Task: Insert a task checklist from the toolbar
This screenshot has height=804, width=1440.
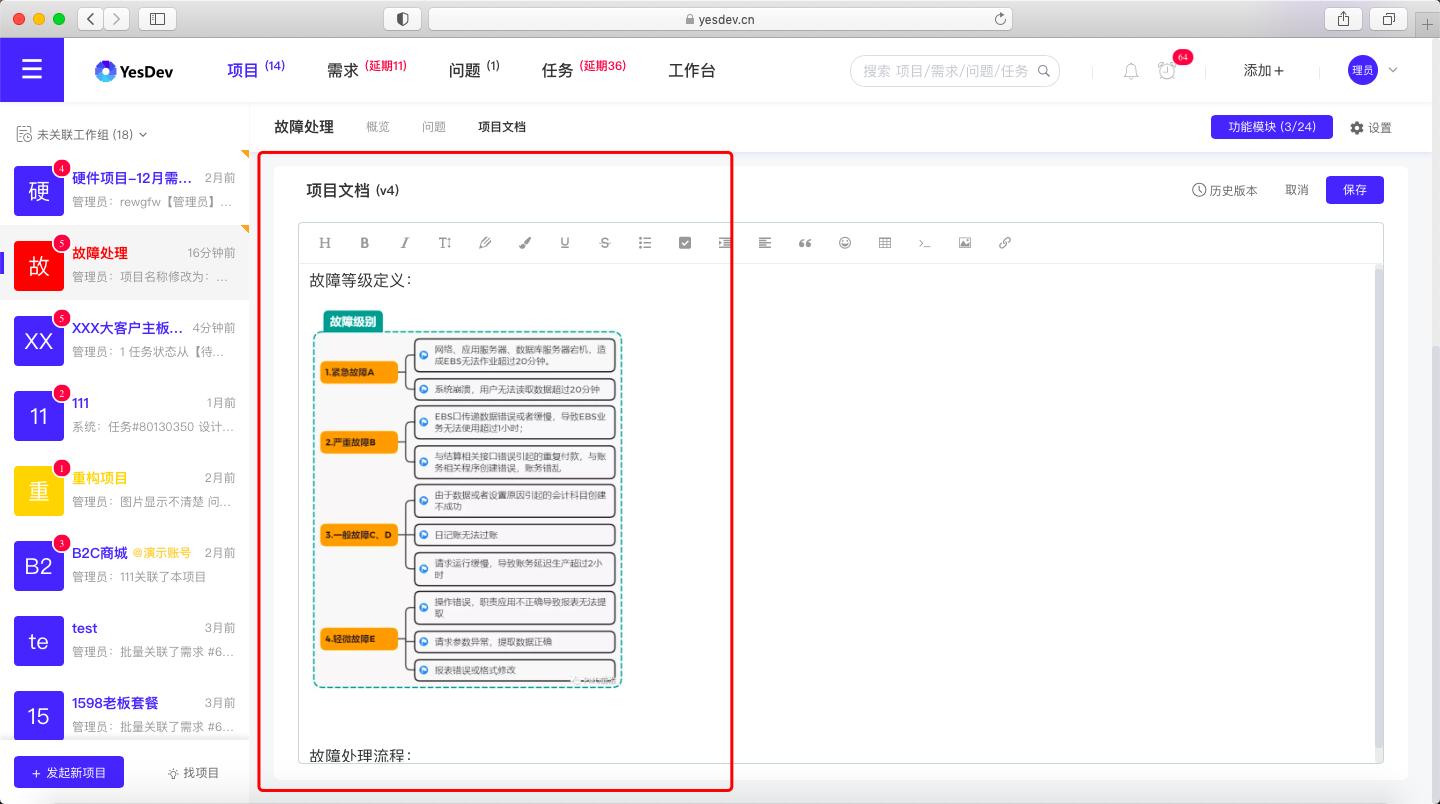Action: tap(684, 242)
